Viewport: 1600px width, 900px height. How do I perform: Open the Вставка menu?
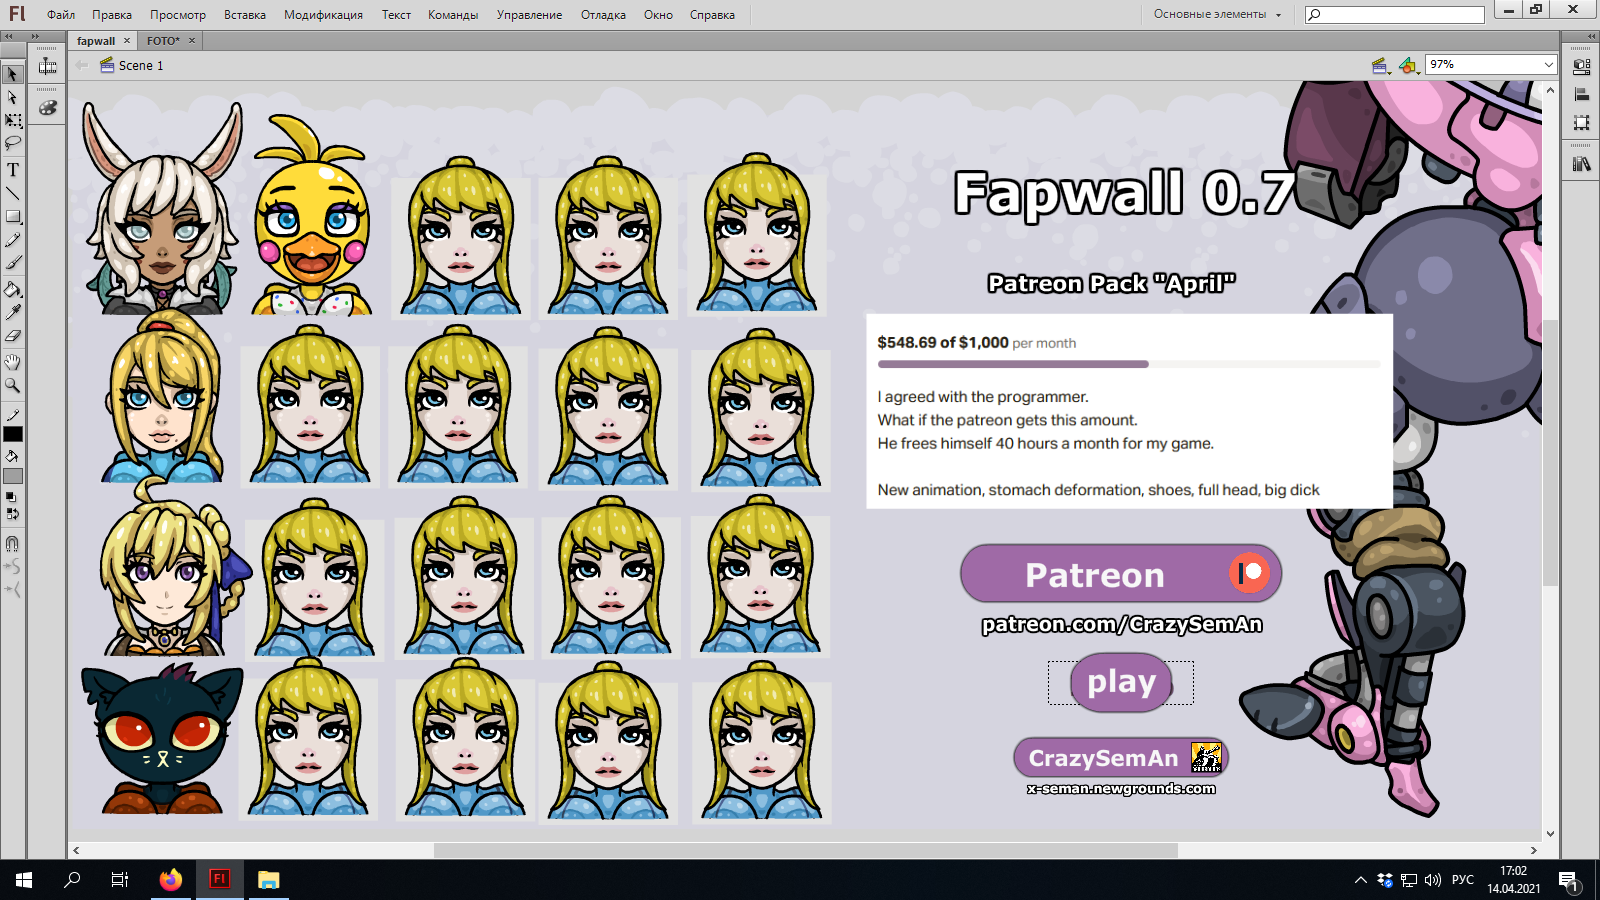tap(245, 15)
